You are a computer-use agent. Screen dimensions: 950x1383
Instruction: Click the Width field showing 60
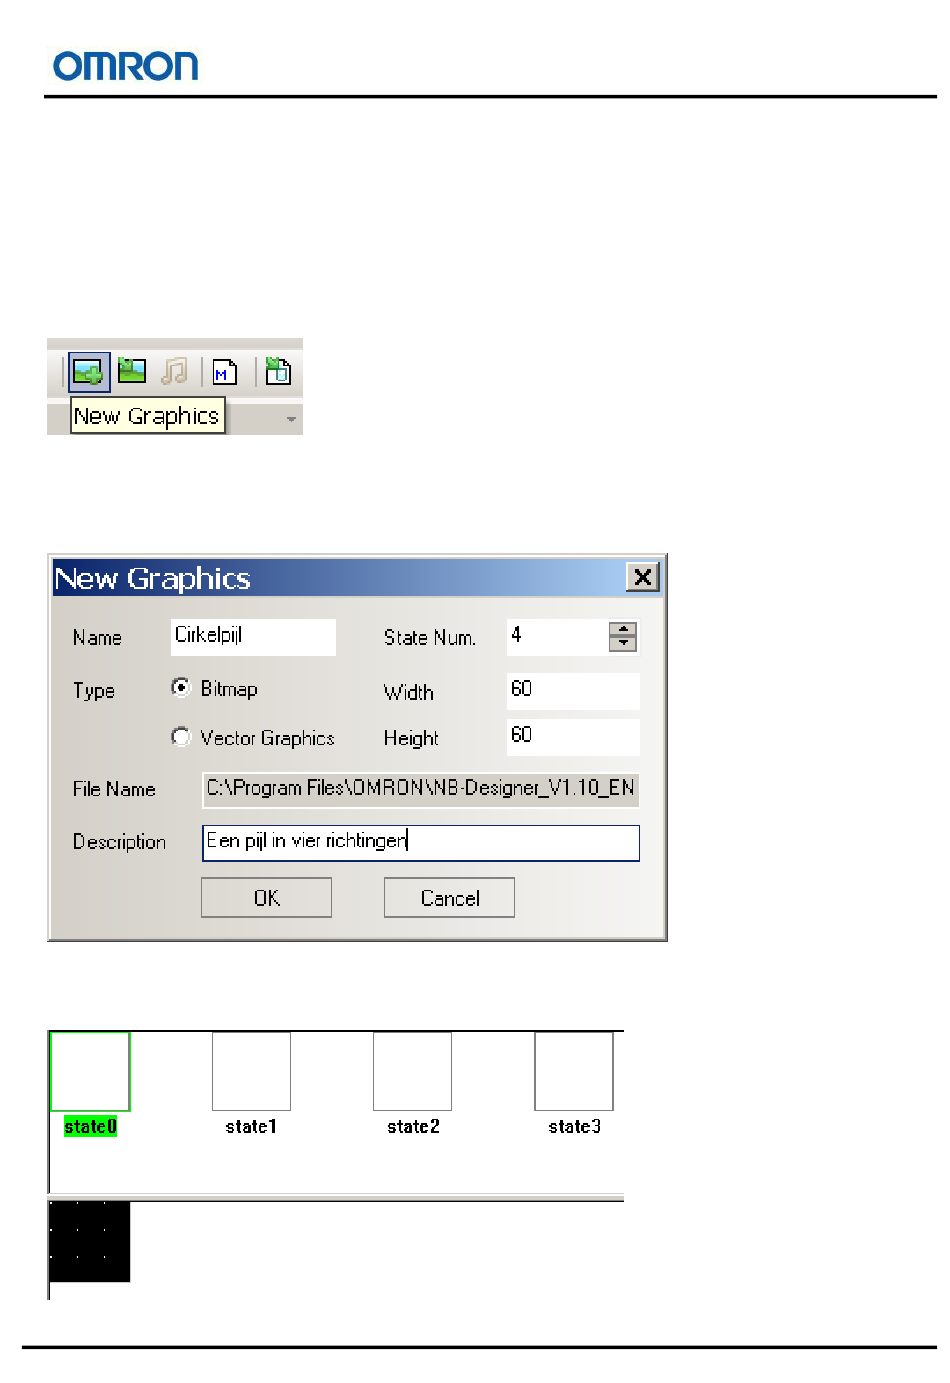573,690
